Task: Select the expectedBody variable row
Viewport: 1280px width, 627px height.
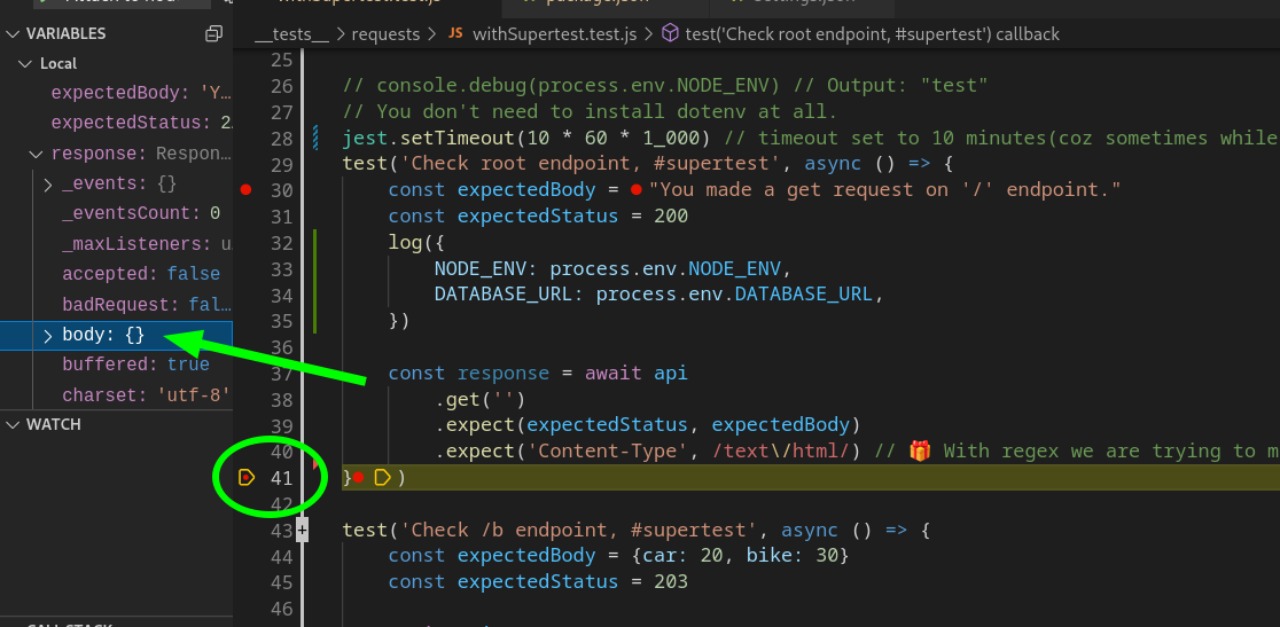Action: tap(116, 93)
